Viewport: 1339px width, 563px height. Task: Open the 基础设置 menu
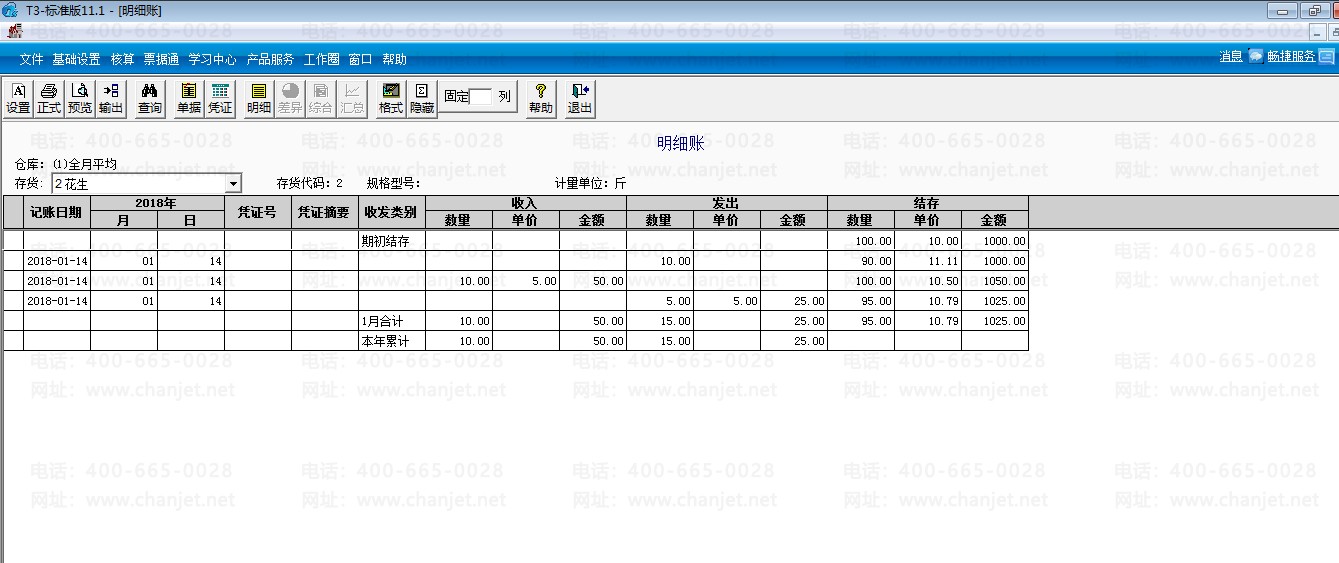(76, 60)
